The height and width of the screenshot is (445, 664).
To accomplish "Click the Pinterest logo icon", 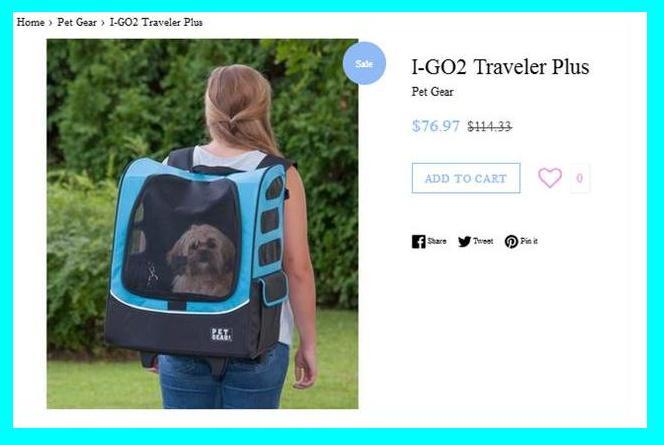I will (511, 241).
